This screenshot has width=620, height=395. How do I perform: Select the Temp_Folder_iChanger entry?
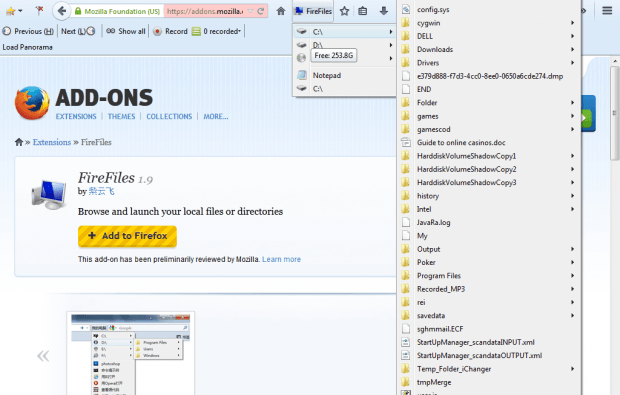coord(489,369)
